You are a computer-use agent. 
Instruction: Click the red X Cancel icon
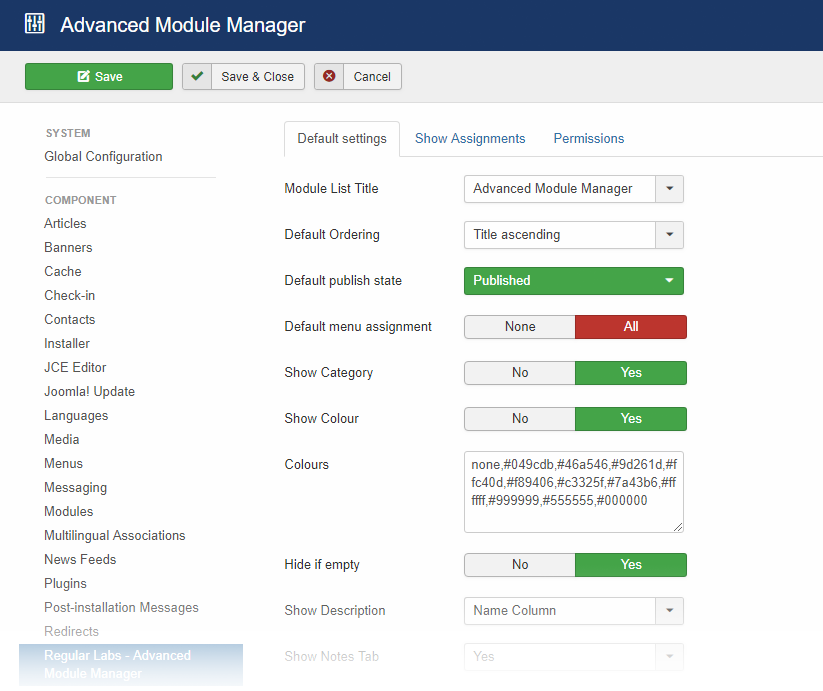pyautogui.click(x=329, y=77)
